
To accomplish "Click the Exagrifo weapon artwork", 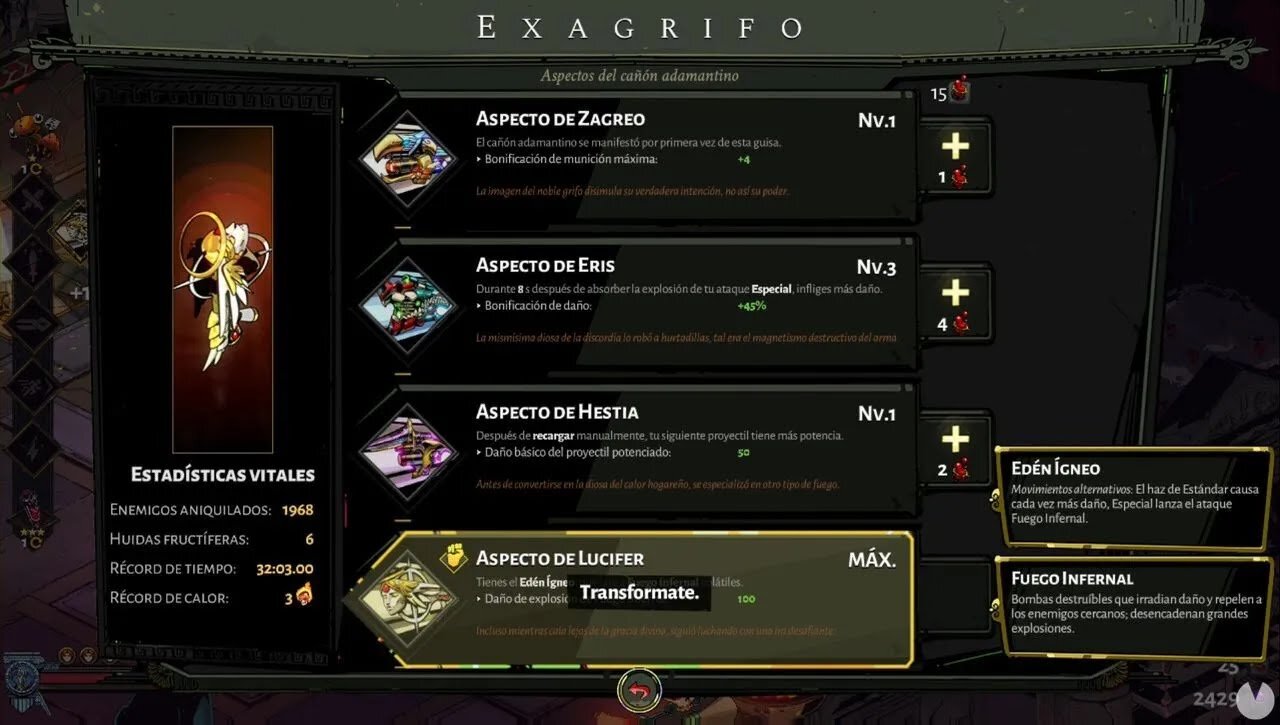I will coord(223,289).
